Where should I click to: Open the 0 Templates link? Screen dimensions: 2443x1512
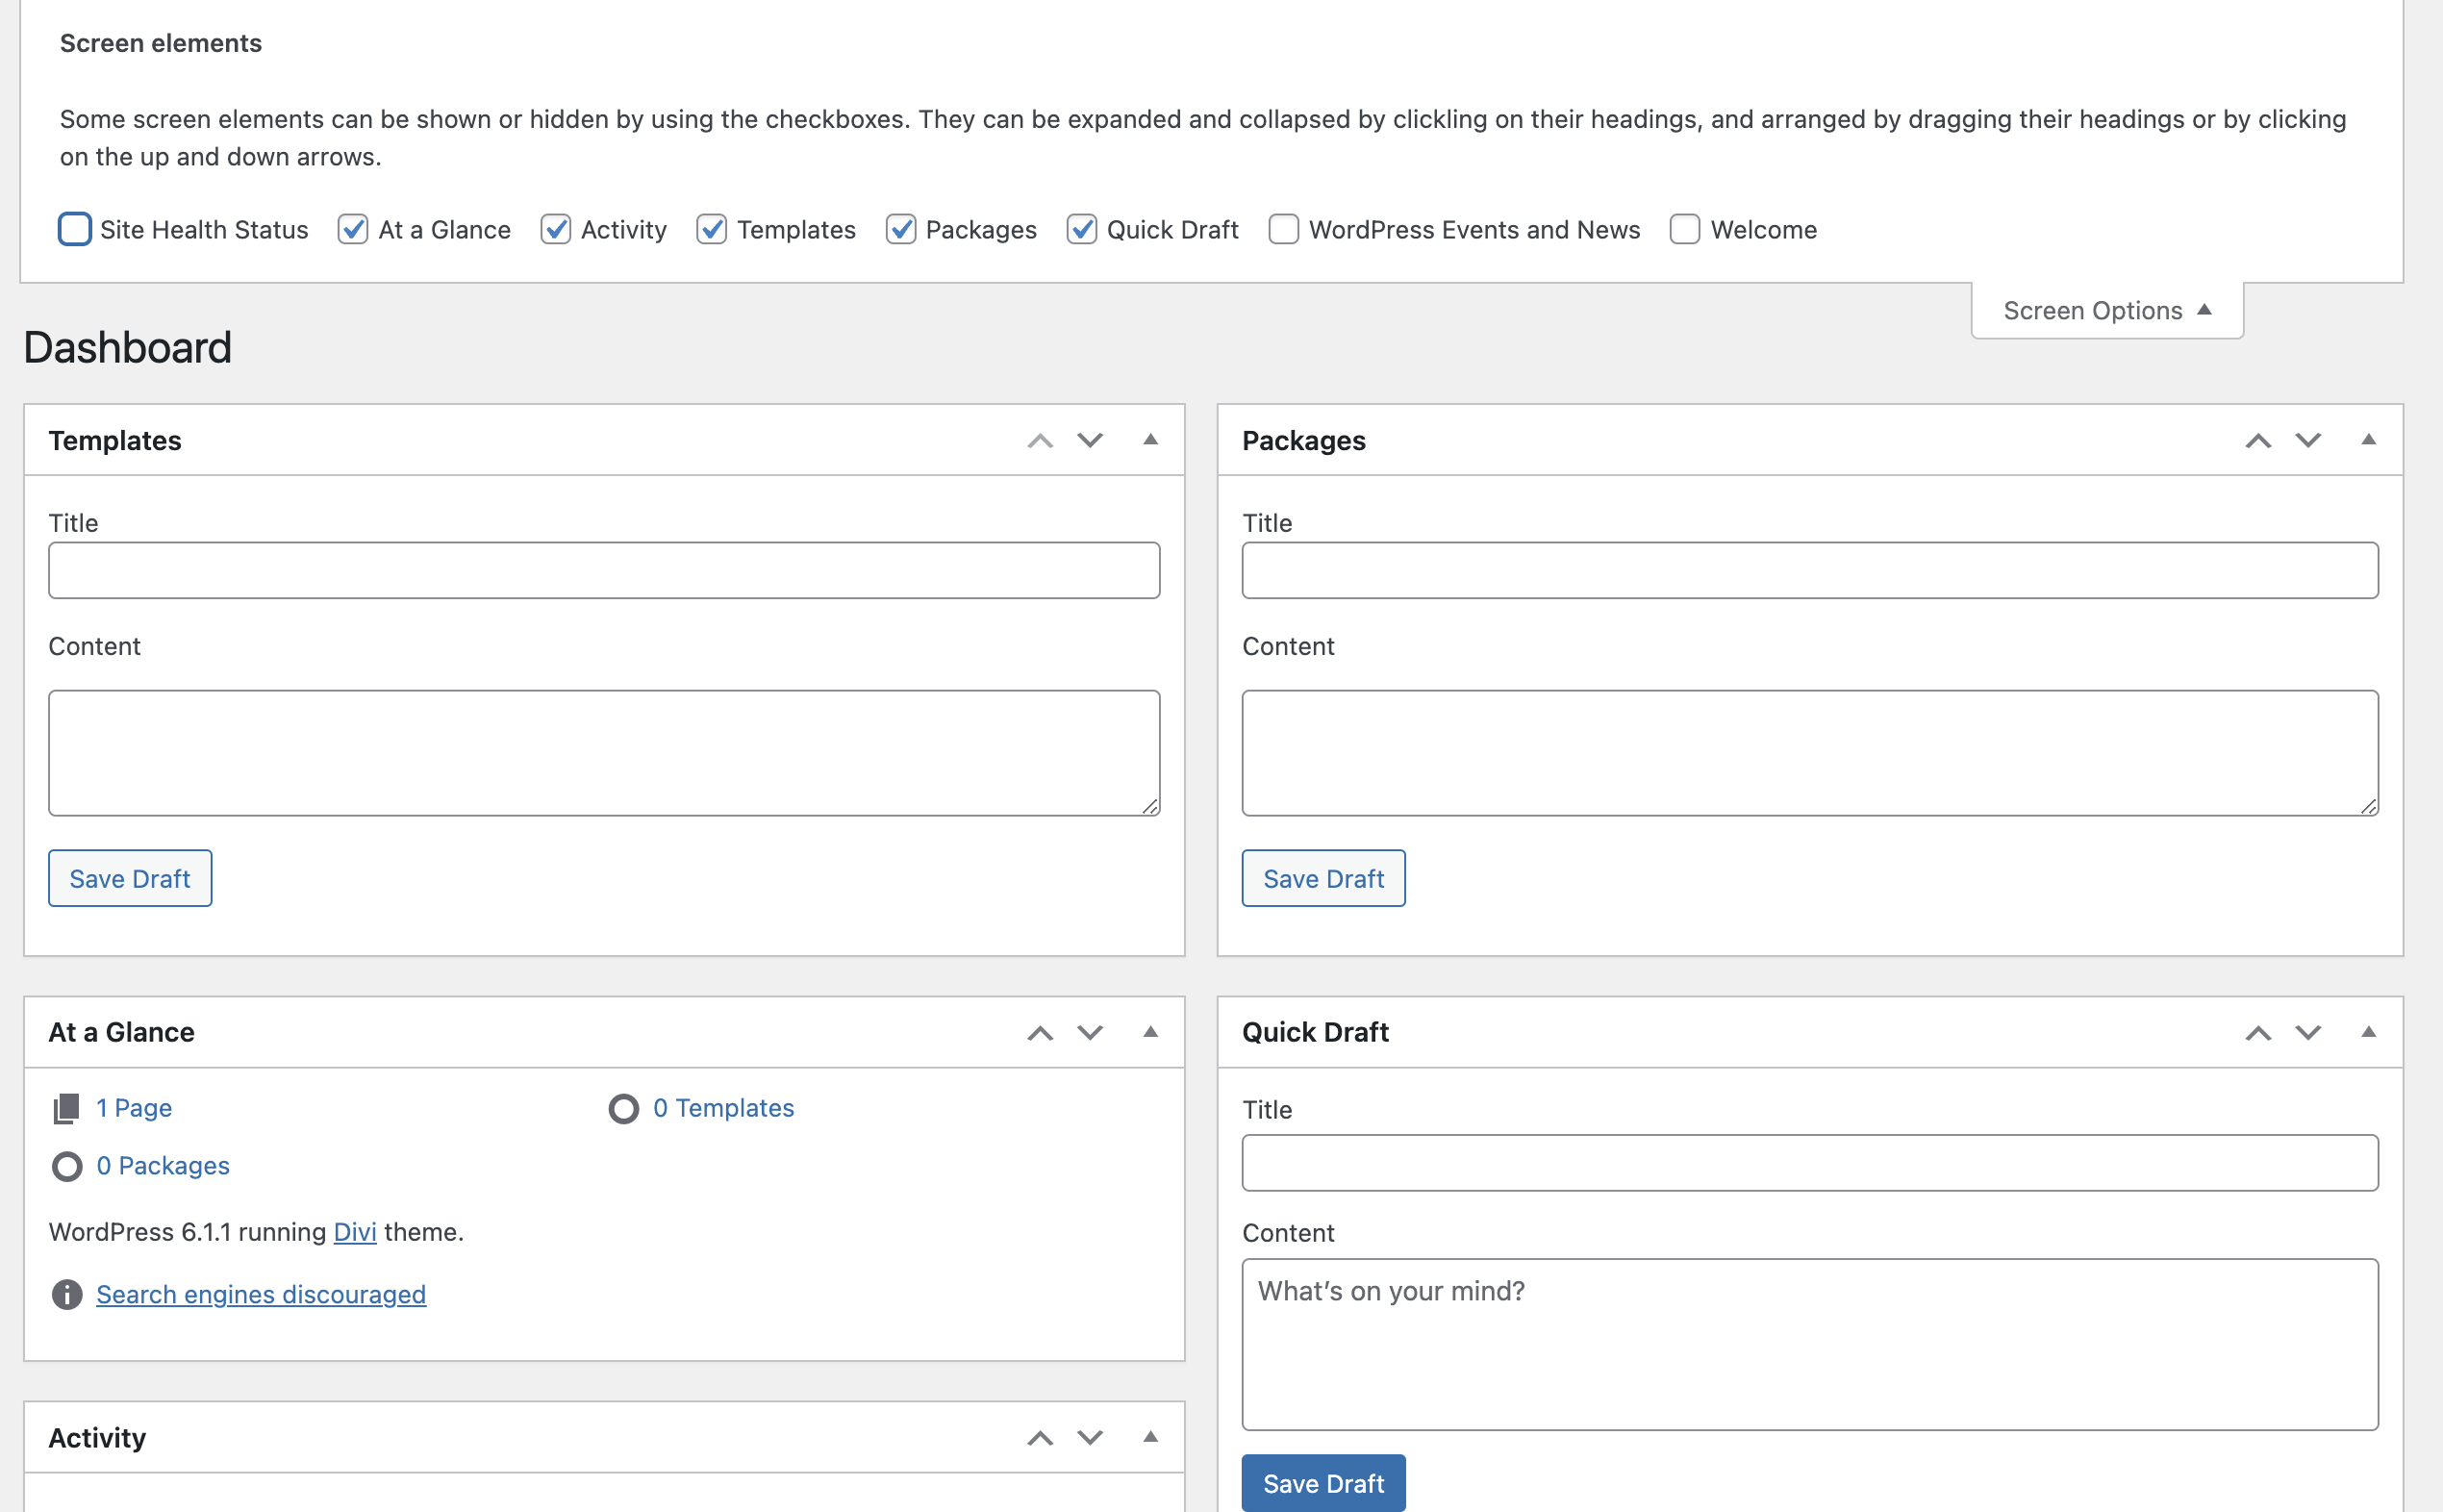(723, 1108)
